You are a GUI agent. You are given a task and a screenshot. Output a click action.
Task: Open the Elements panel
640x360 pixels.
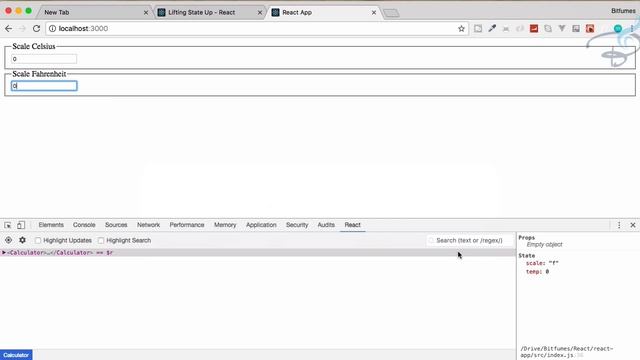51,225
